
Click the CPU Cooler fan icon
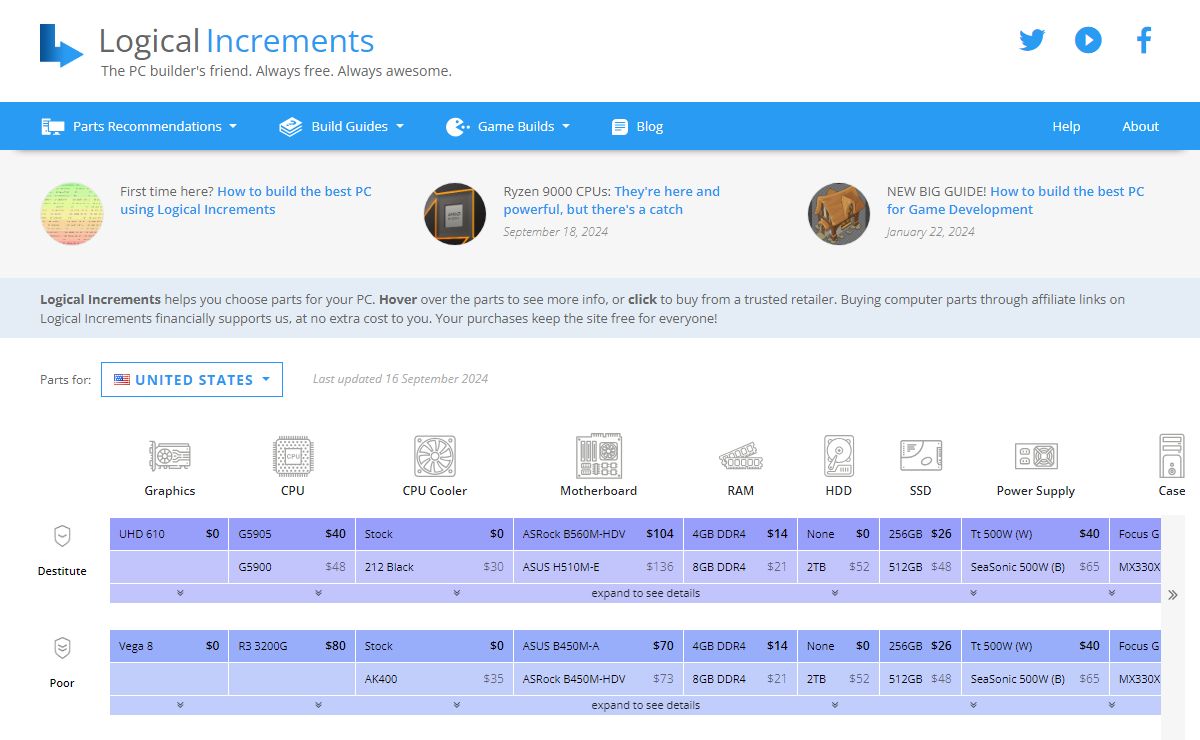click(435, 456)
